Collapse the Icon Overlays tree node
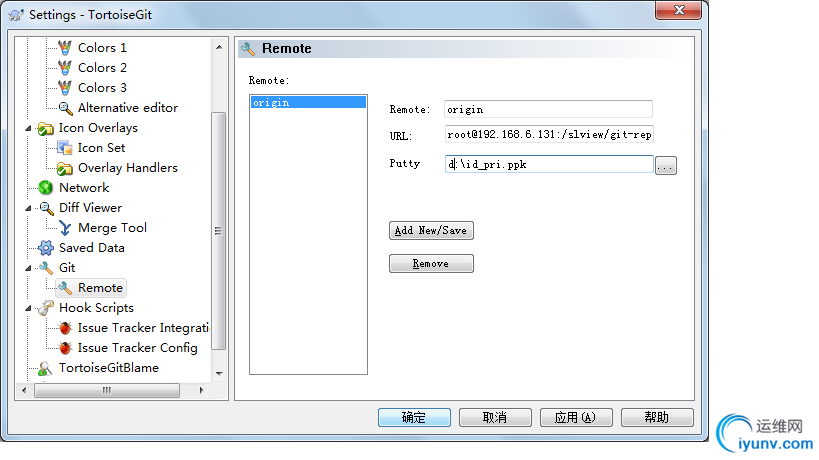The image size is (819, 460). click(x=29, y=128)
